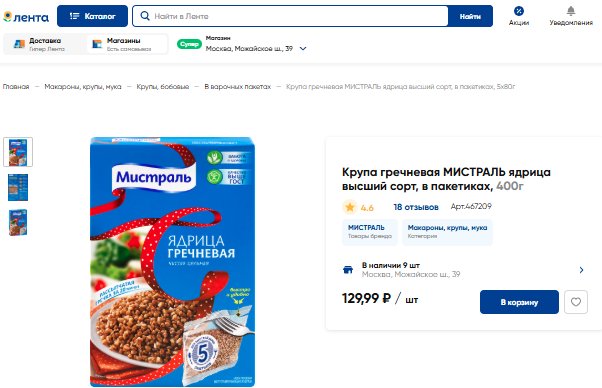Open the 18 отзывов link
Screen dimensions: 602x388
point(416,207)
